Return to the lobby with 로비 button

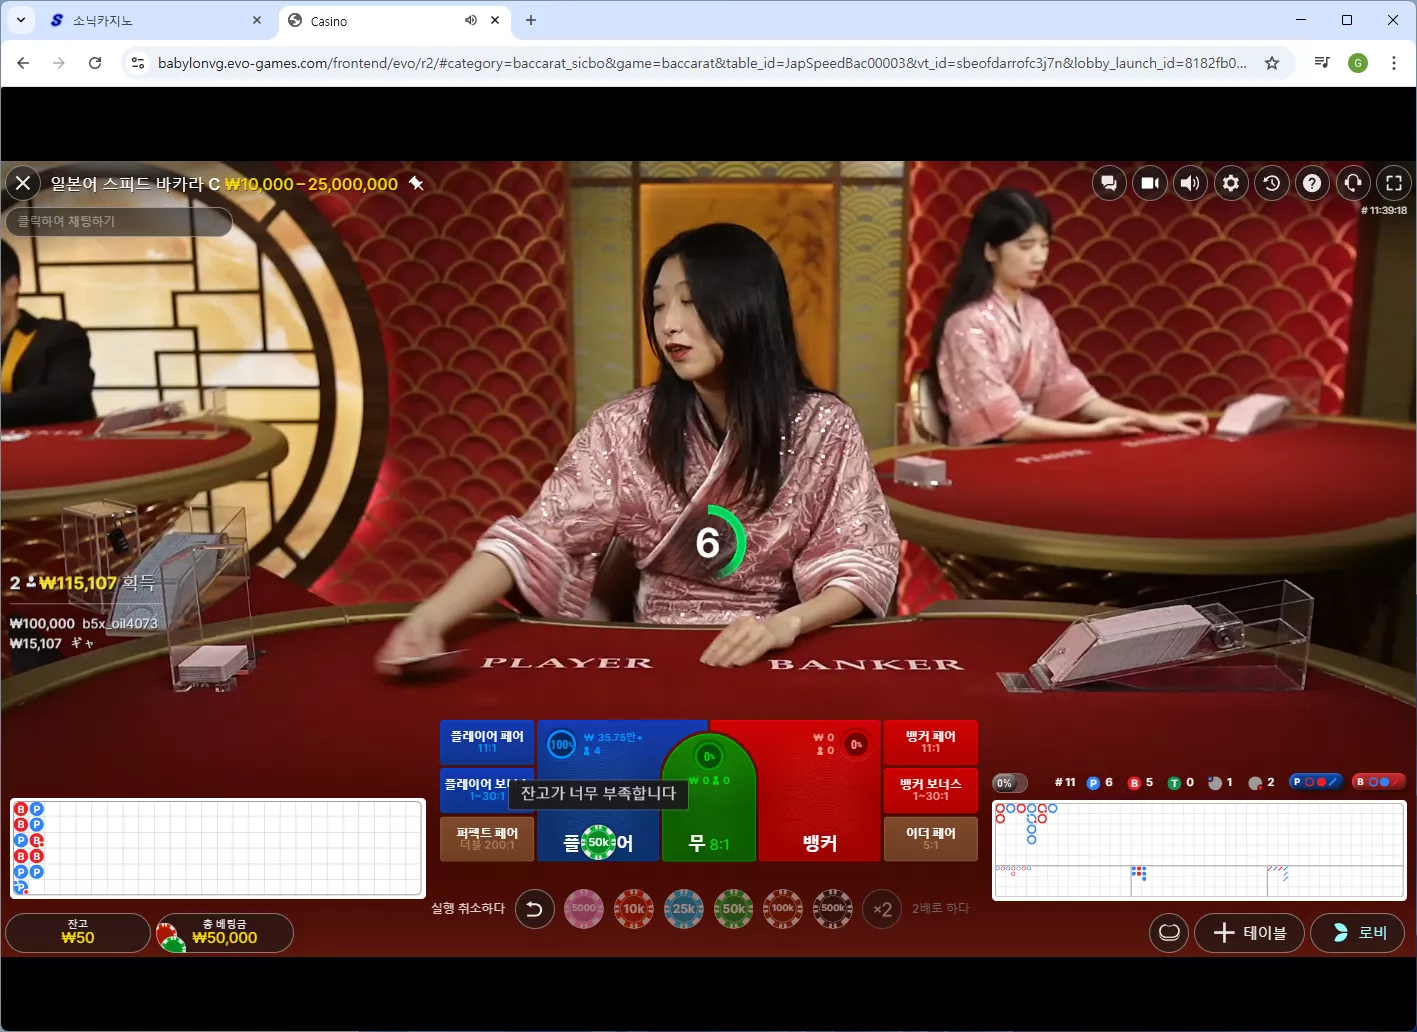(1357, 933)
